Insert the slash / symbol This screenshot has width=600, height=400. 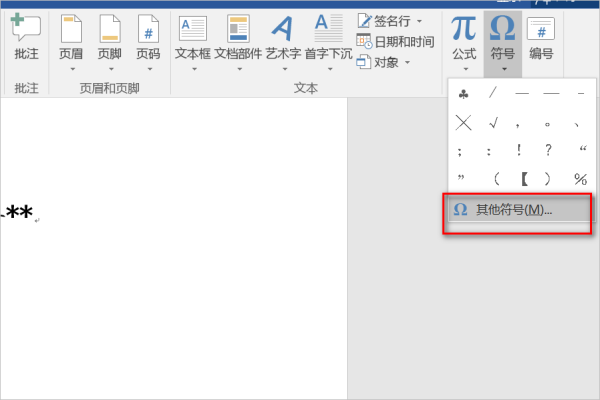click(493, 92)
